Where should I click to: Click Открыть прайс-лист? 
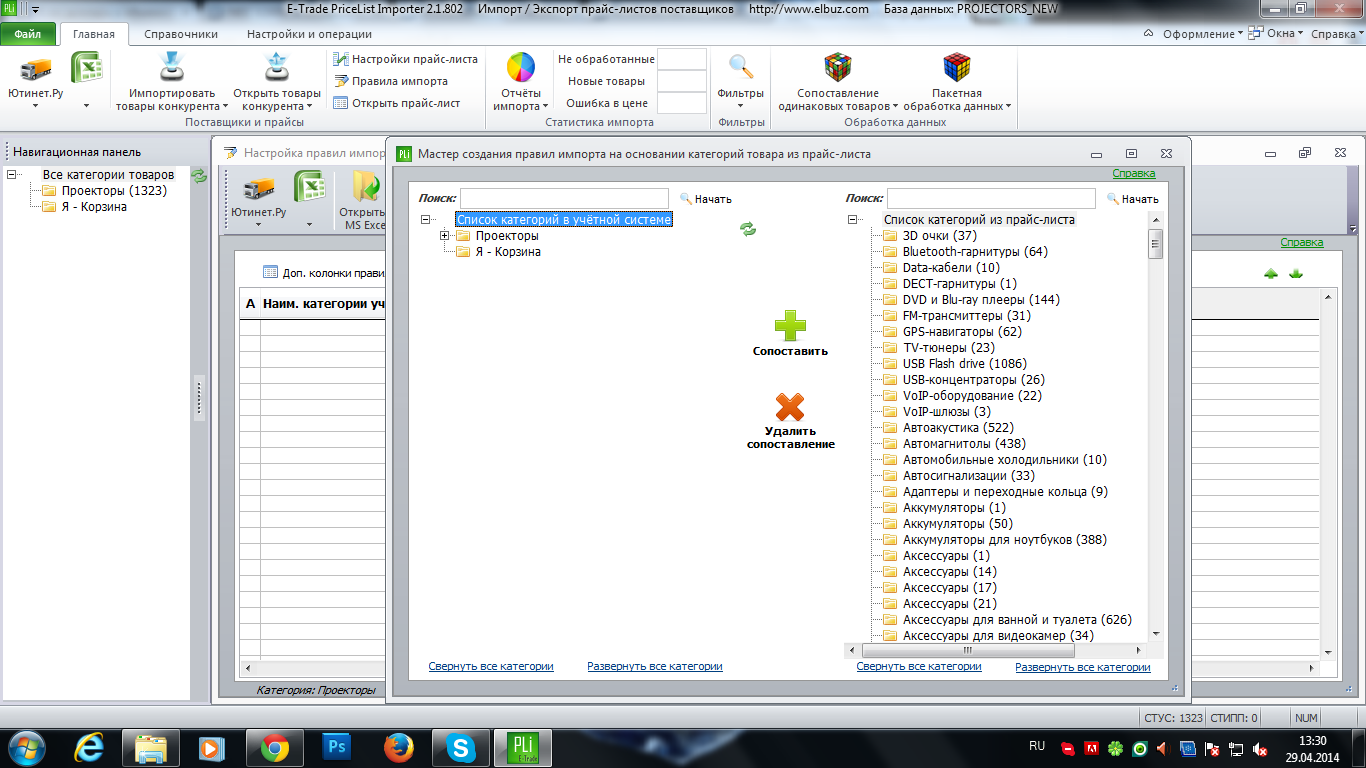click(x=397, y=103)
